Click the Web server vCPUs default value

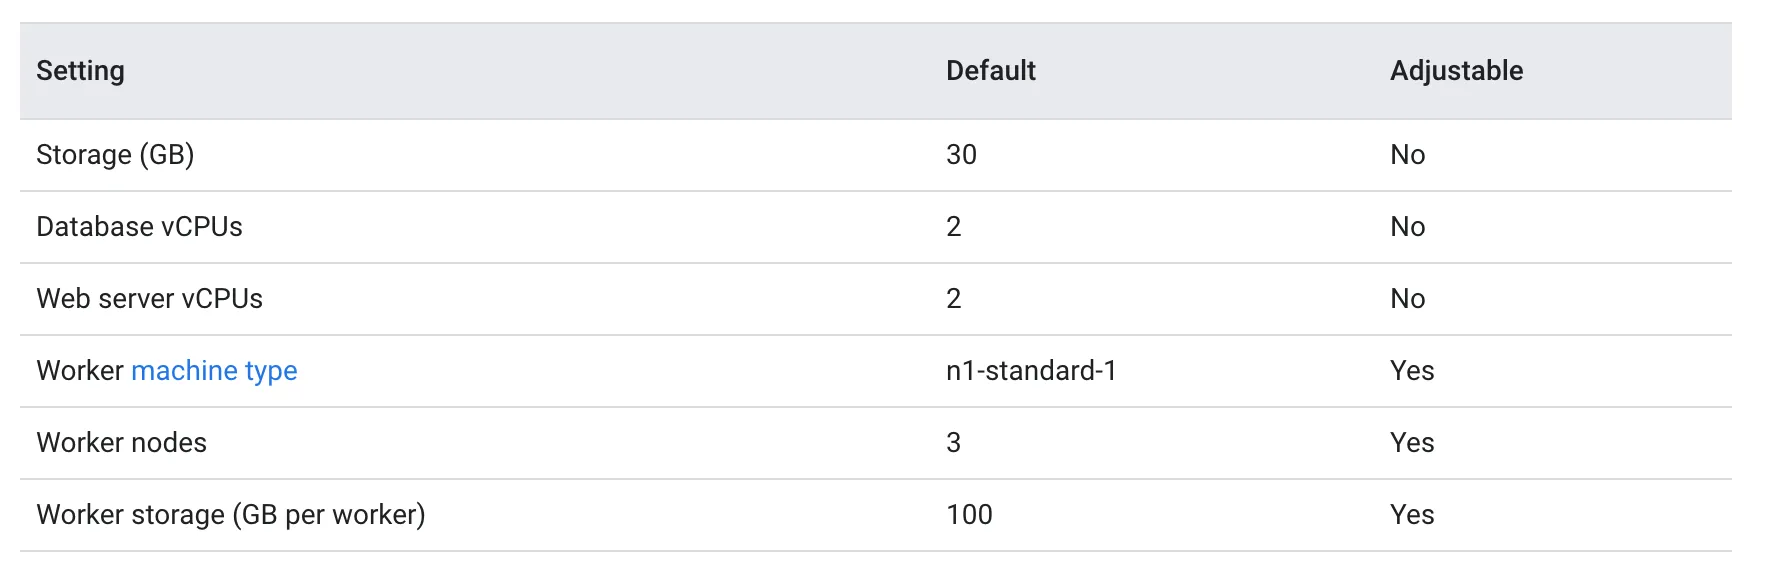(x=954, y=299)
